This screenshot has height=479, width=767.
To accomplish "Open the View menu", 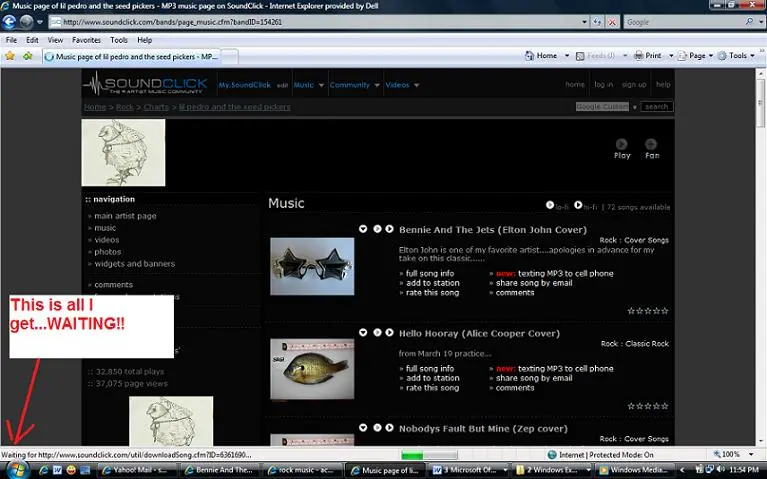I will [55, 40].
